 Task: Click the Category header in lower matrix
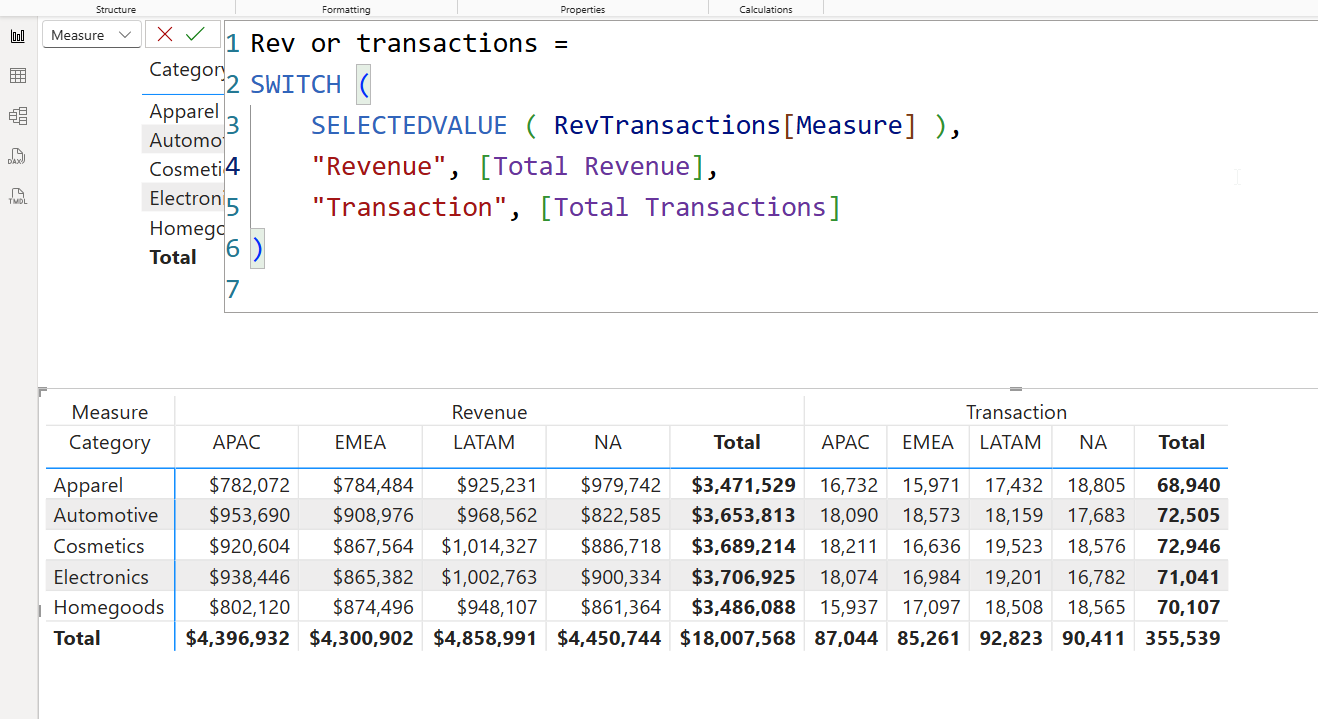110,442
